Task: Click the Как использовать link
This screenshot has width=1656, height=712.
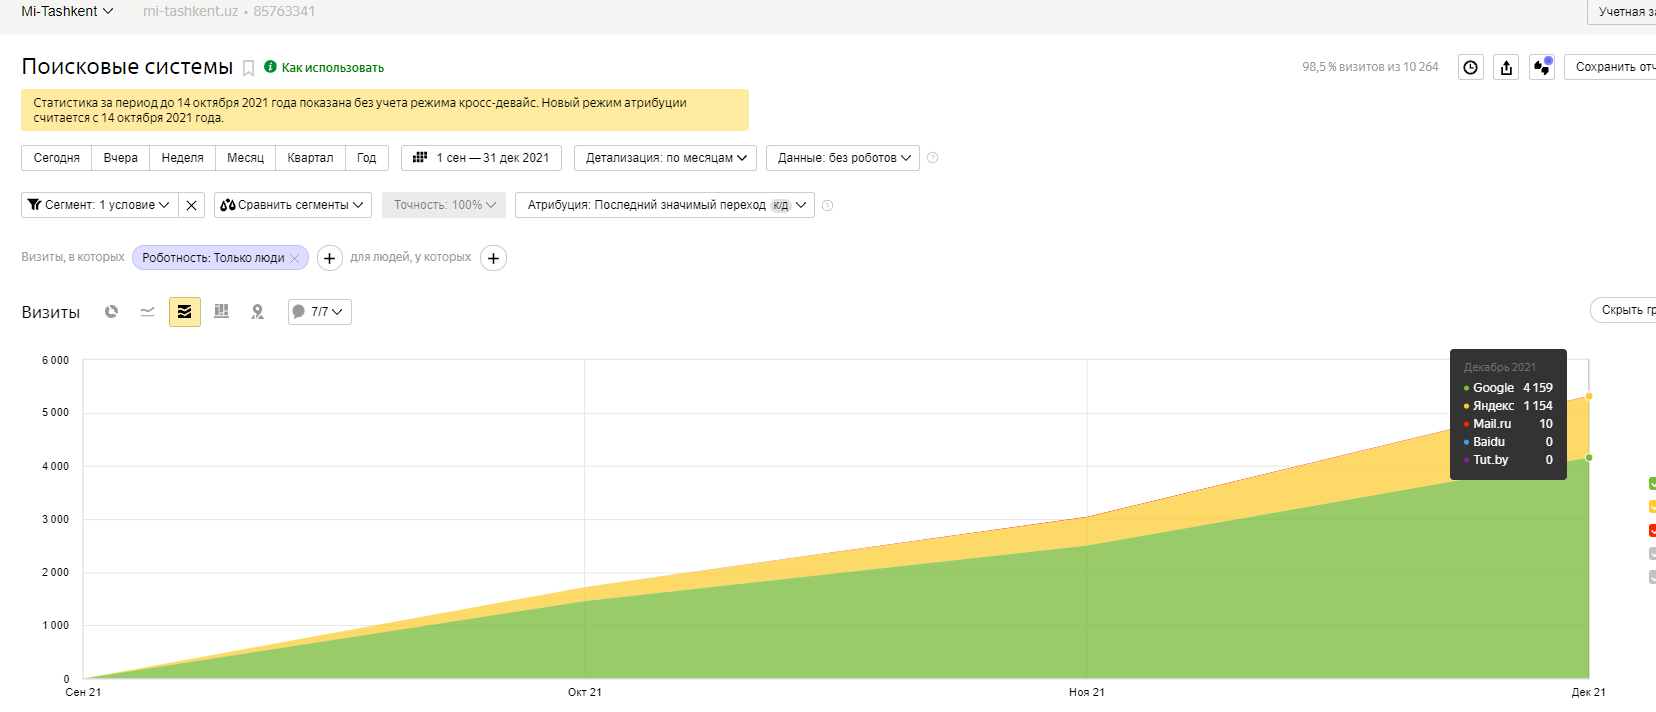Action: tap(332, 68)
